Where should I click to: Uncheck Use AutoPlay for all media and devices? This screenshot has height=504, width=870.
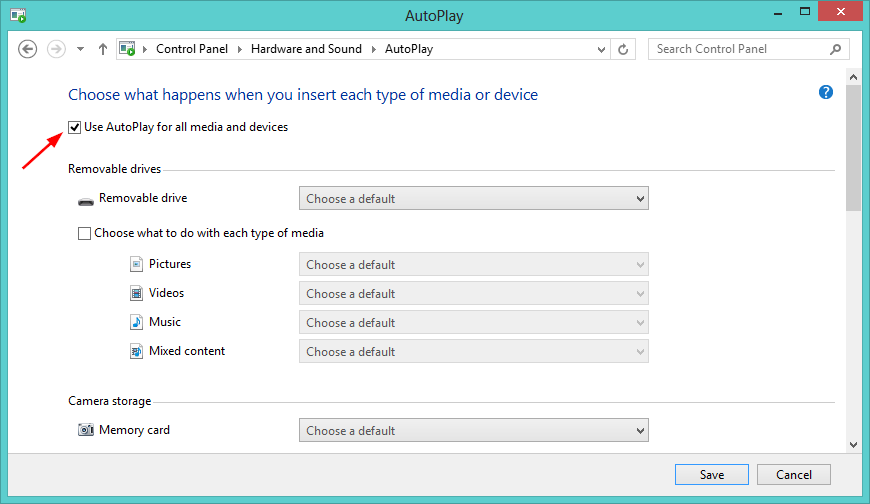pyautogui.click(x=75, y=127)
